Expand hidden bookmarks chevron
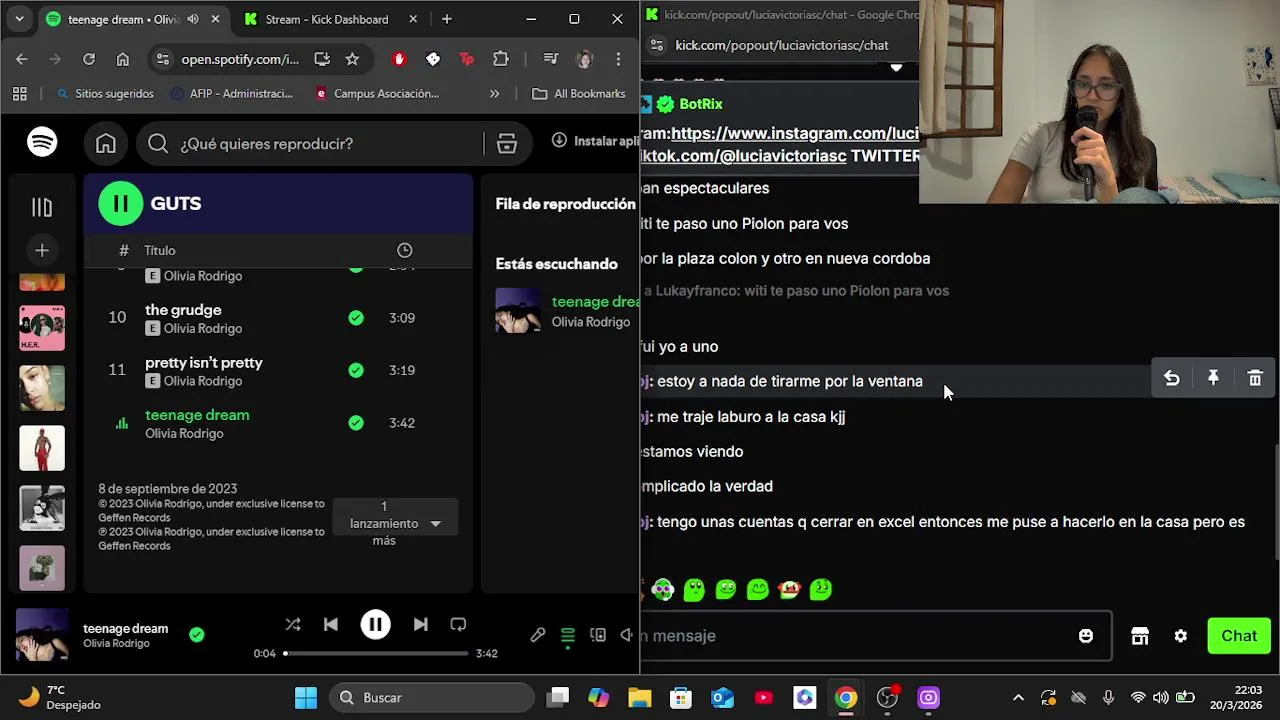1280x720 pixels. click(x=494, y=94)
